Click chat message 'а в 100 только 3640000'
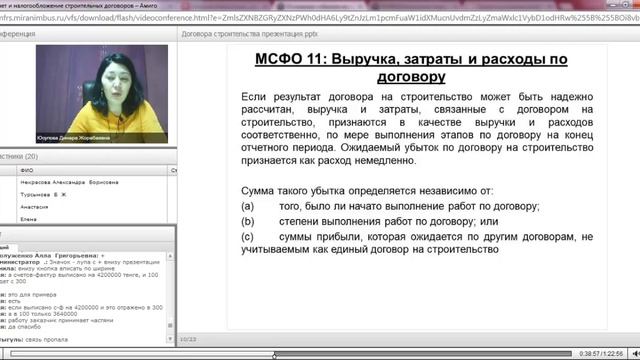 pyautogui.click(x=42, y=314)
